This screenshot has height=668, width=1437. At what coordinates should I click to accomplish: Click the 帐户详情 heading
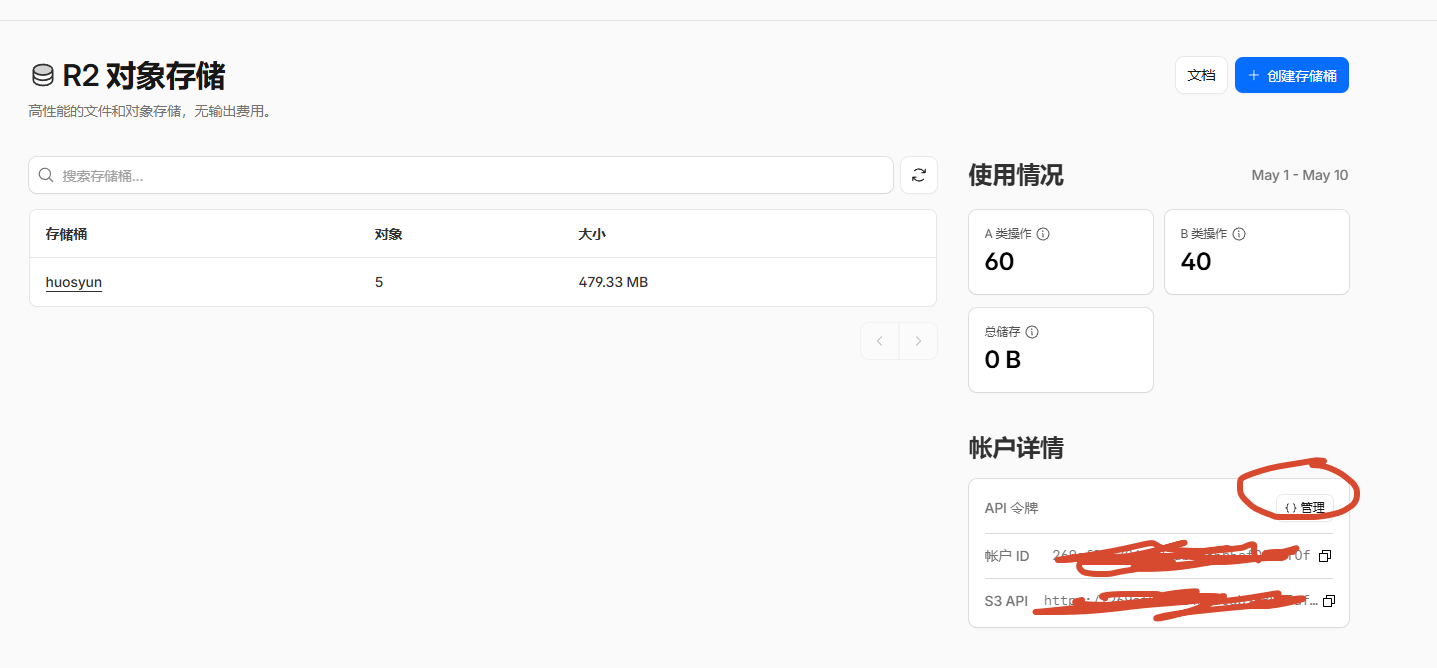[1016, 447]
